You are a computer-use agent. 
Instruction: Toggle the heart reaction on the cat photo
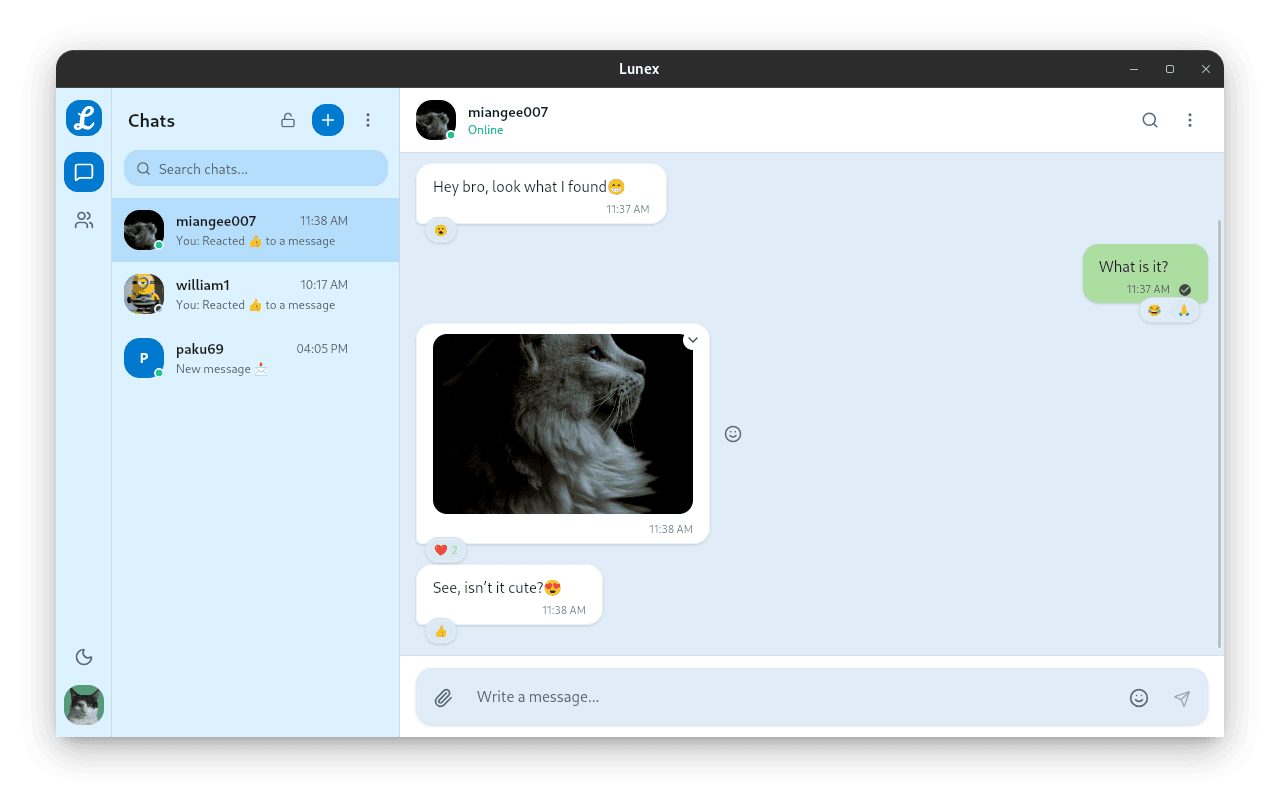445,549
